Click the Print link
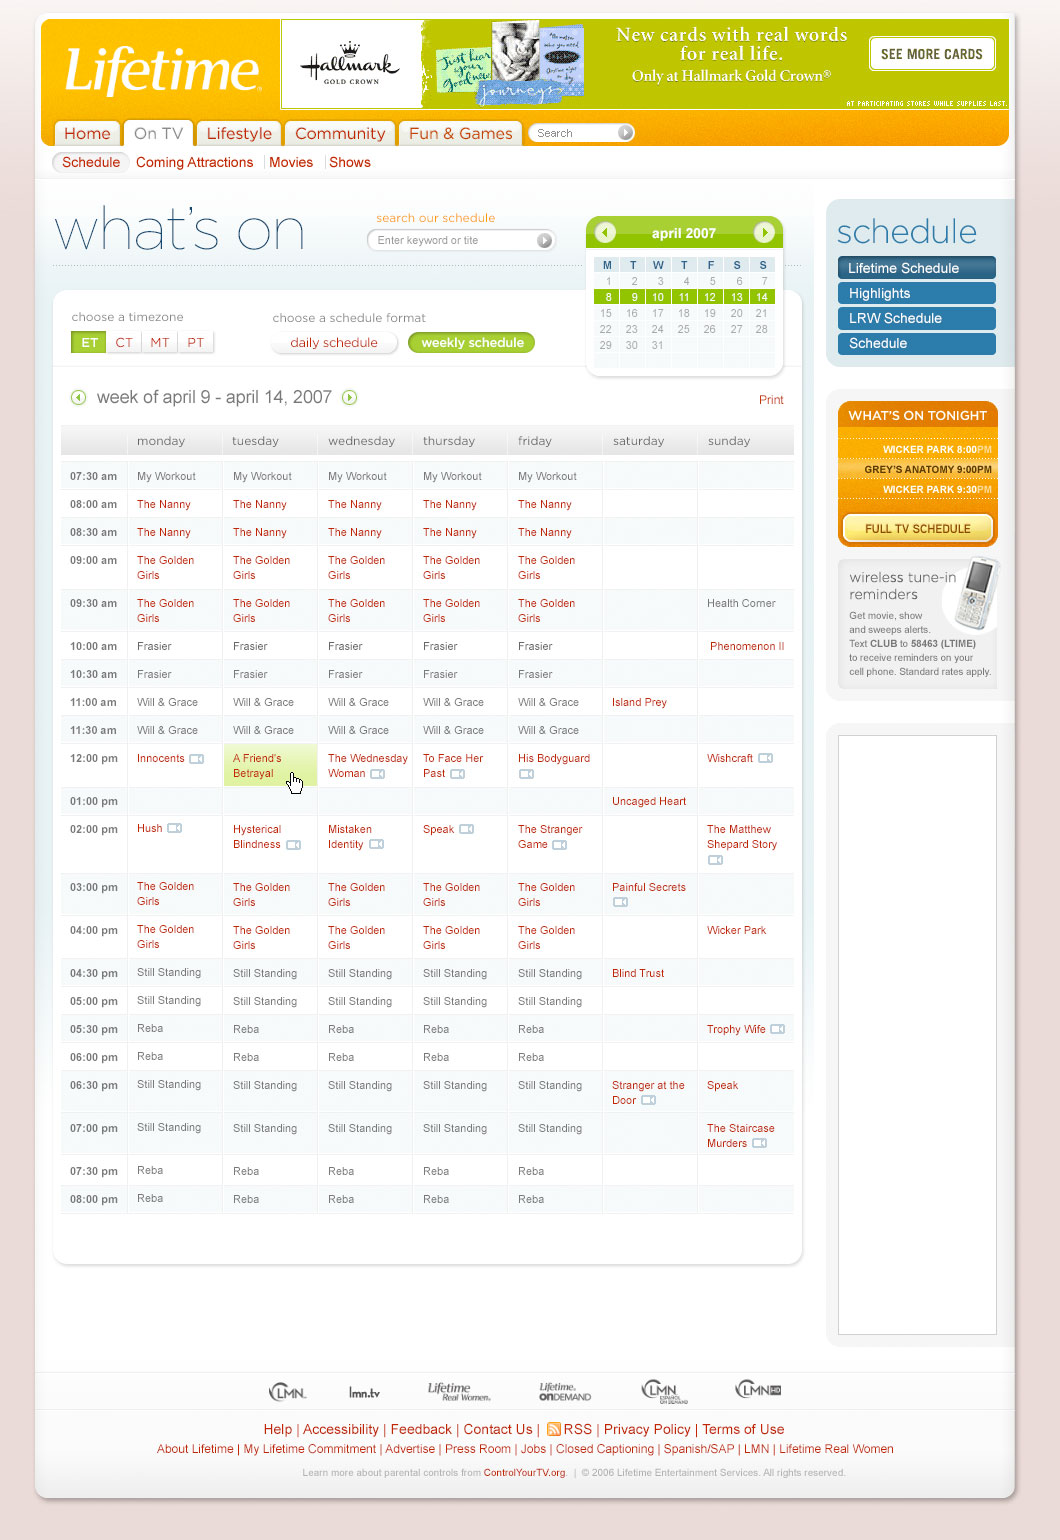The width and height of the screenshot is (1060, 1540). click(771, 400)
